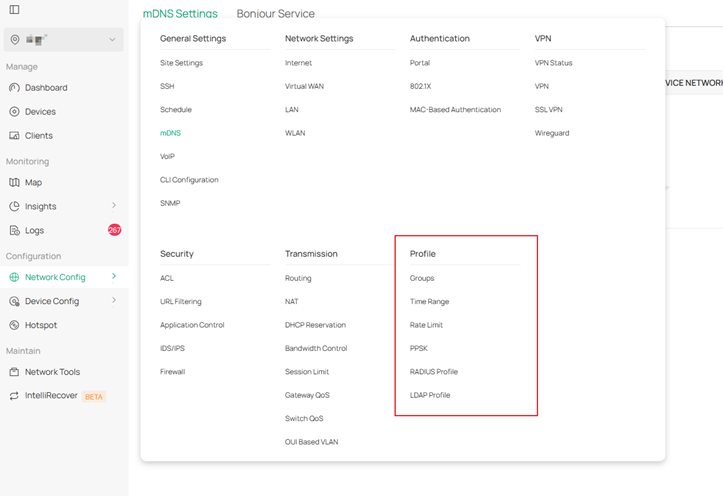The image size is (723, 496).
Task: Open the Schedule settings link
Action: tap(176, 110)
